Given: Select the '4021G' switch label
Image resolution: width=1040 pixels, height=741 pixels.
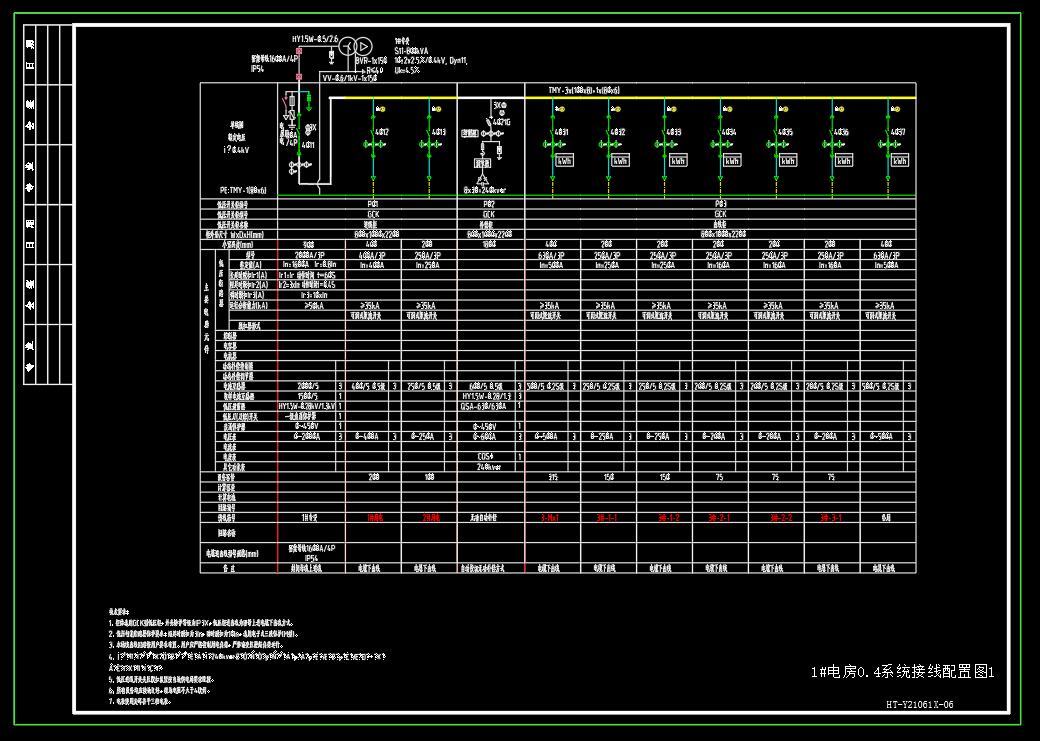Looking at the screenshot, I should 501,122.
